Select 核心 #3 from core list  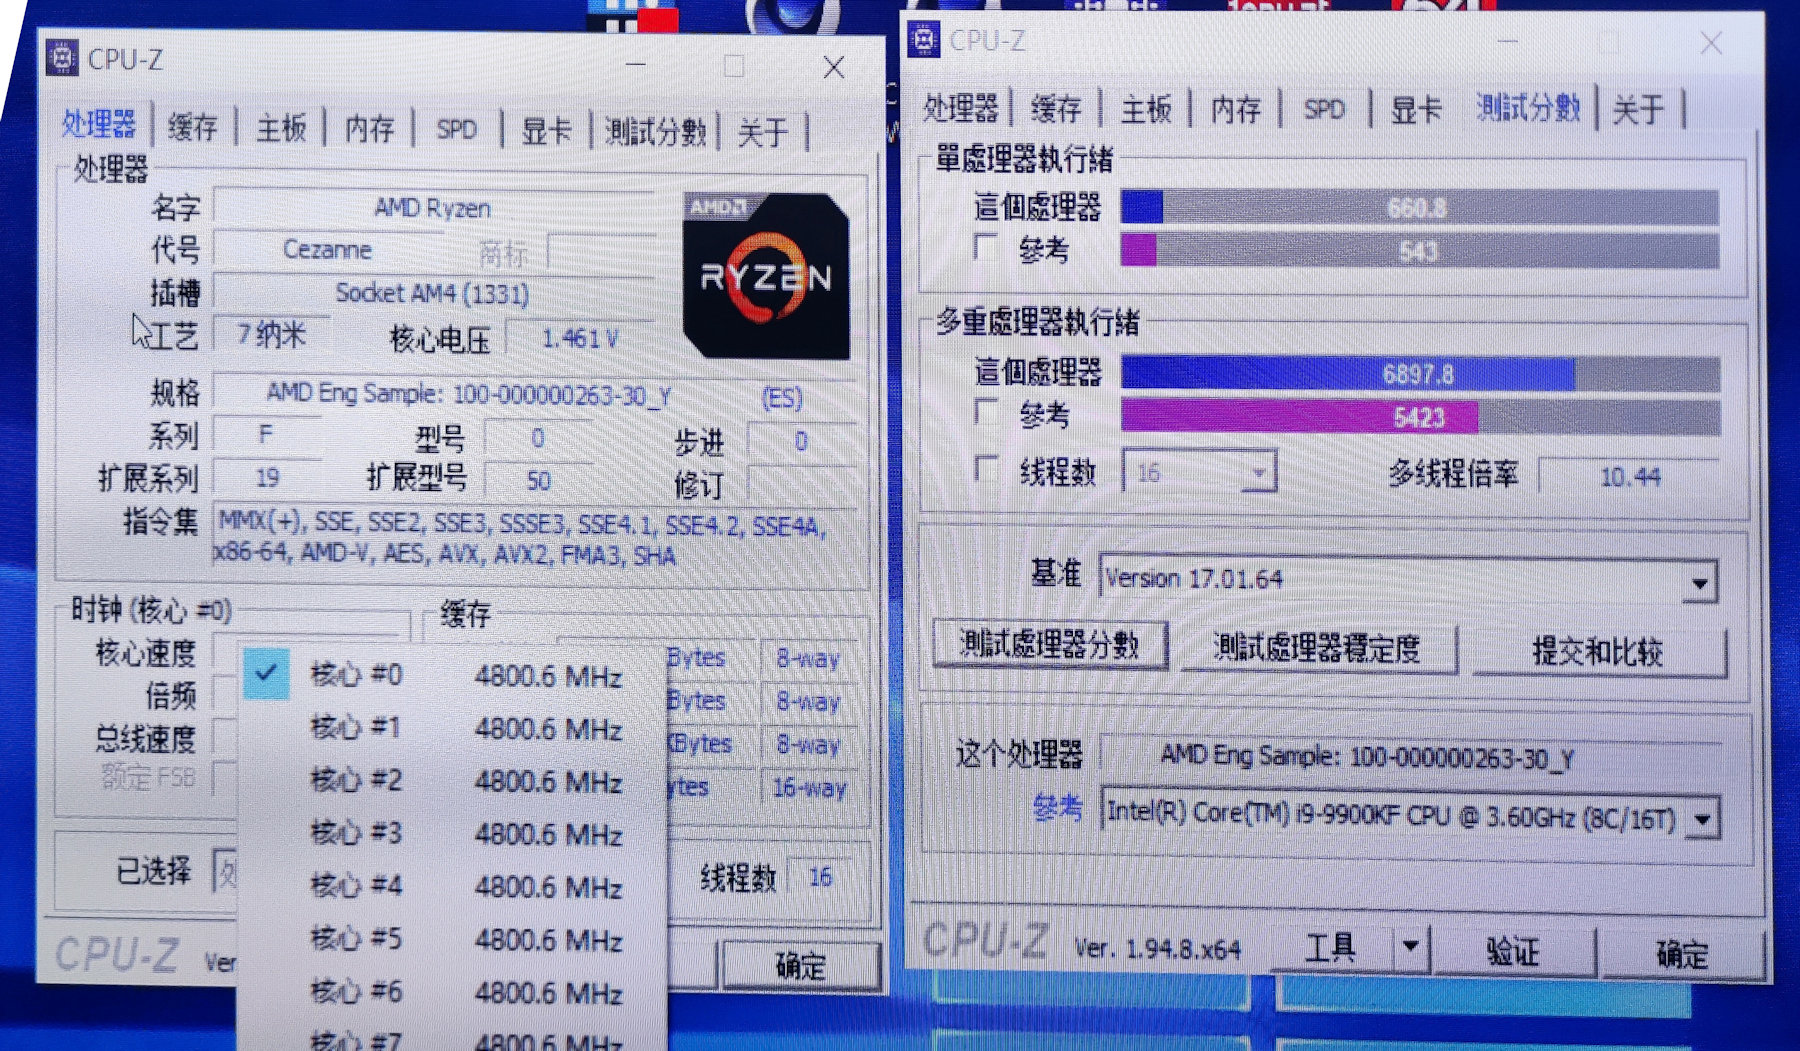coord(452,834)
